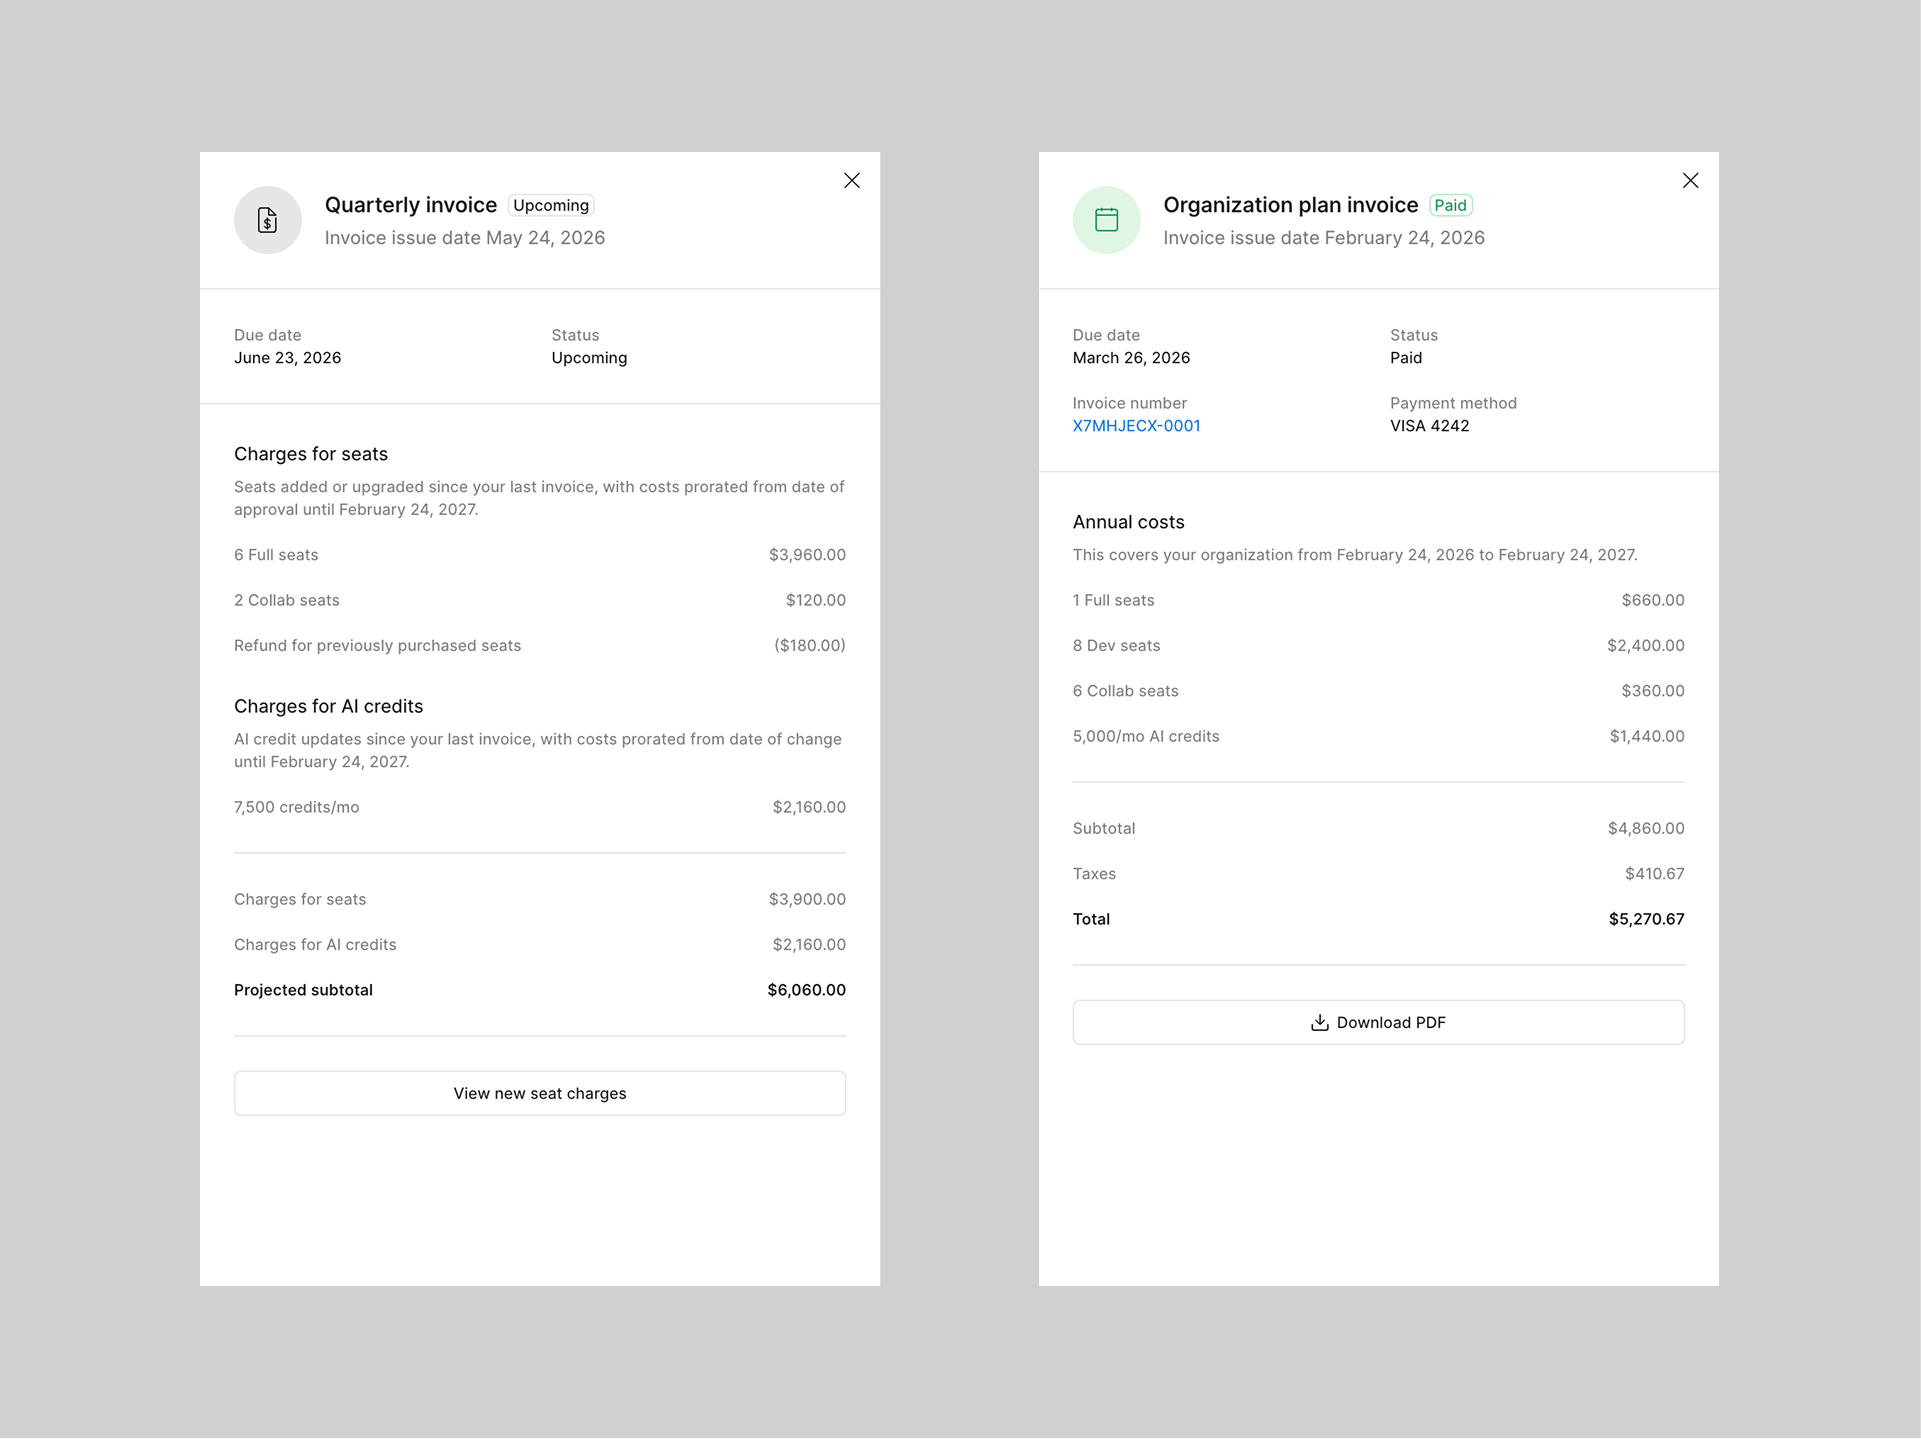
Task: Click the green calendar invoice icon
Action: (1106, 220)
